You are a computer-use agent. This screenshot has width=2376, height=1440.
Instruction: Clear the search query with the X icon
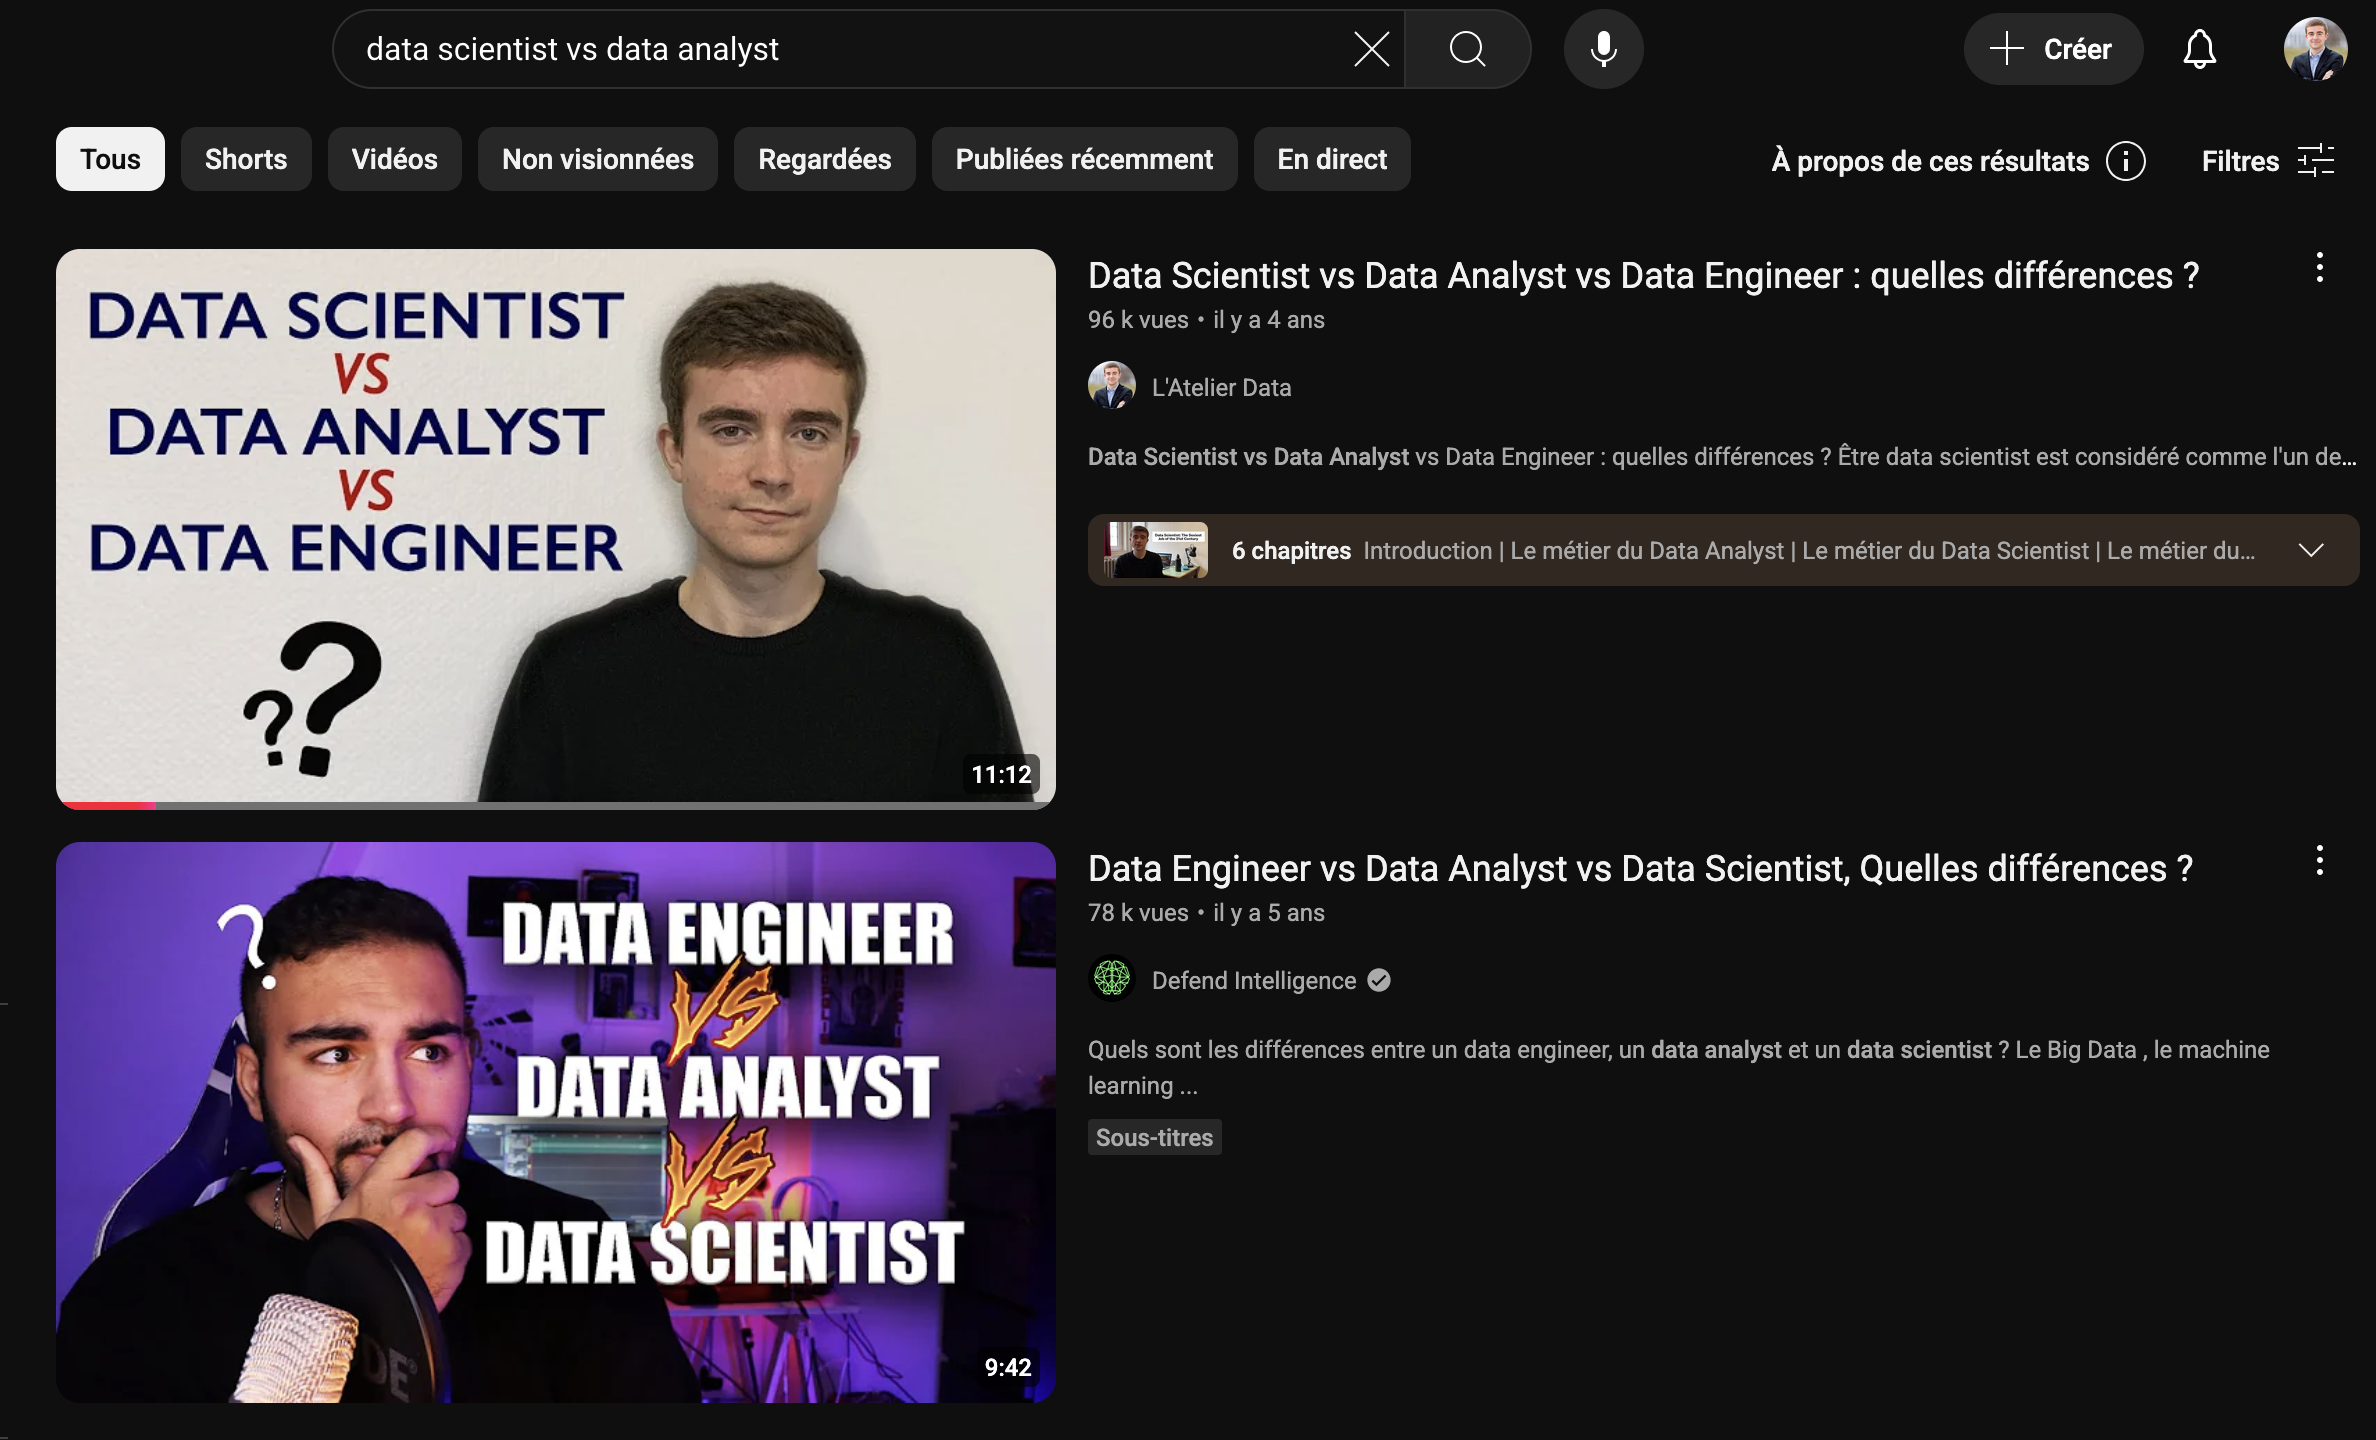click(1371, 49)
